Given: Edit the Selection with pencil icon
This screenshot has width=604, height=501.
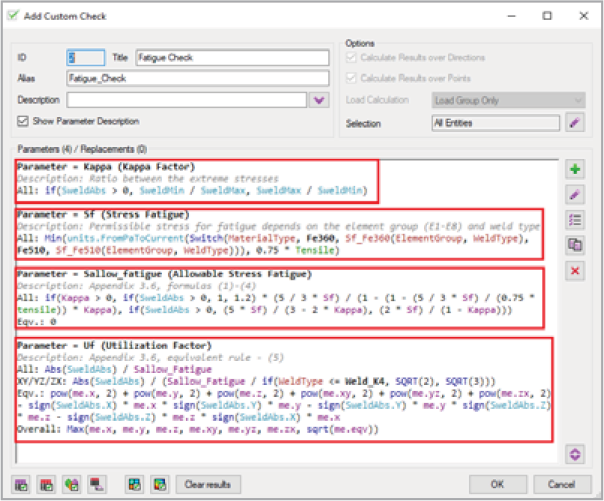Looking at the screenshot, I should click(575, 123).
